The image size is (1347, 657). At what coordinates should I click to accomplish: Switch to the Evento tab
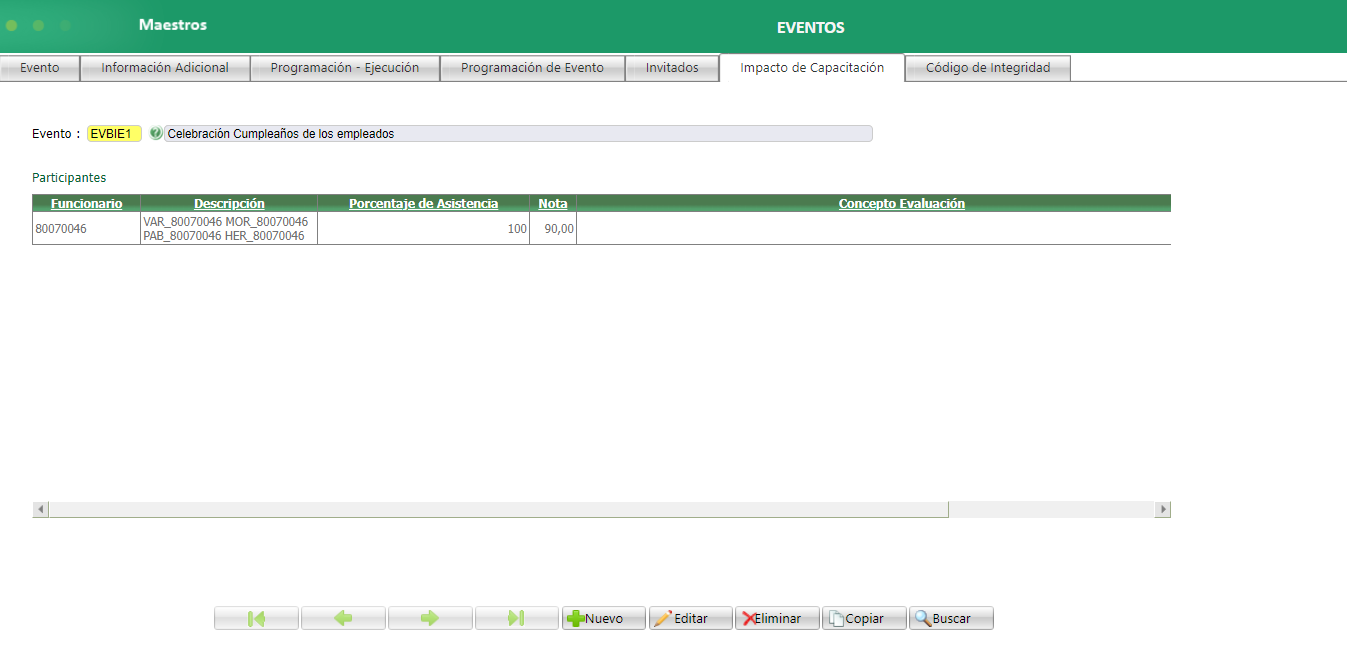pos(40,68)
